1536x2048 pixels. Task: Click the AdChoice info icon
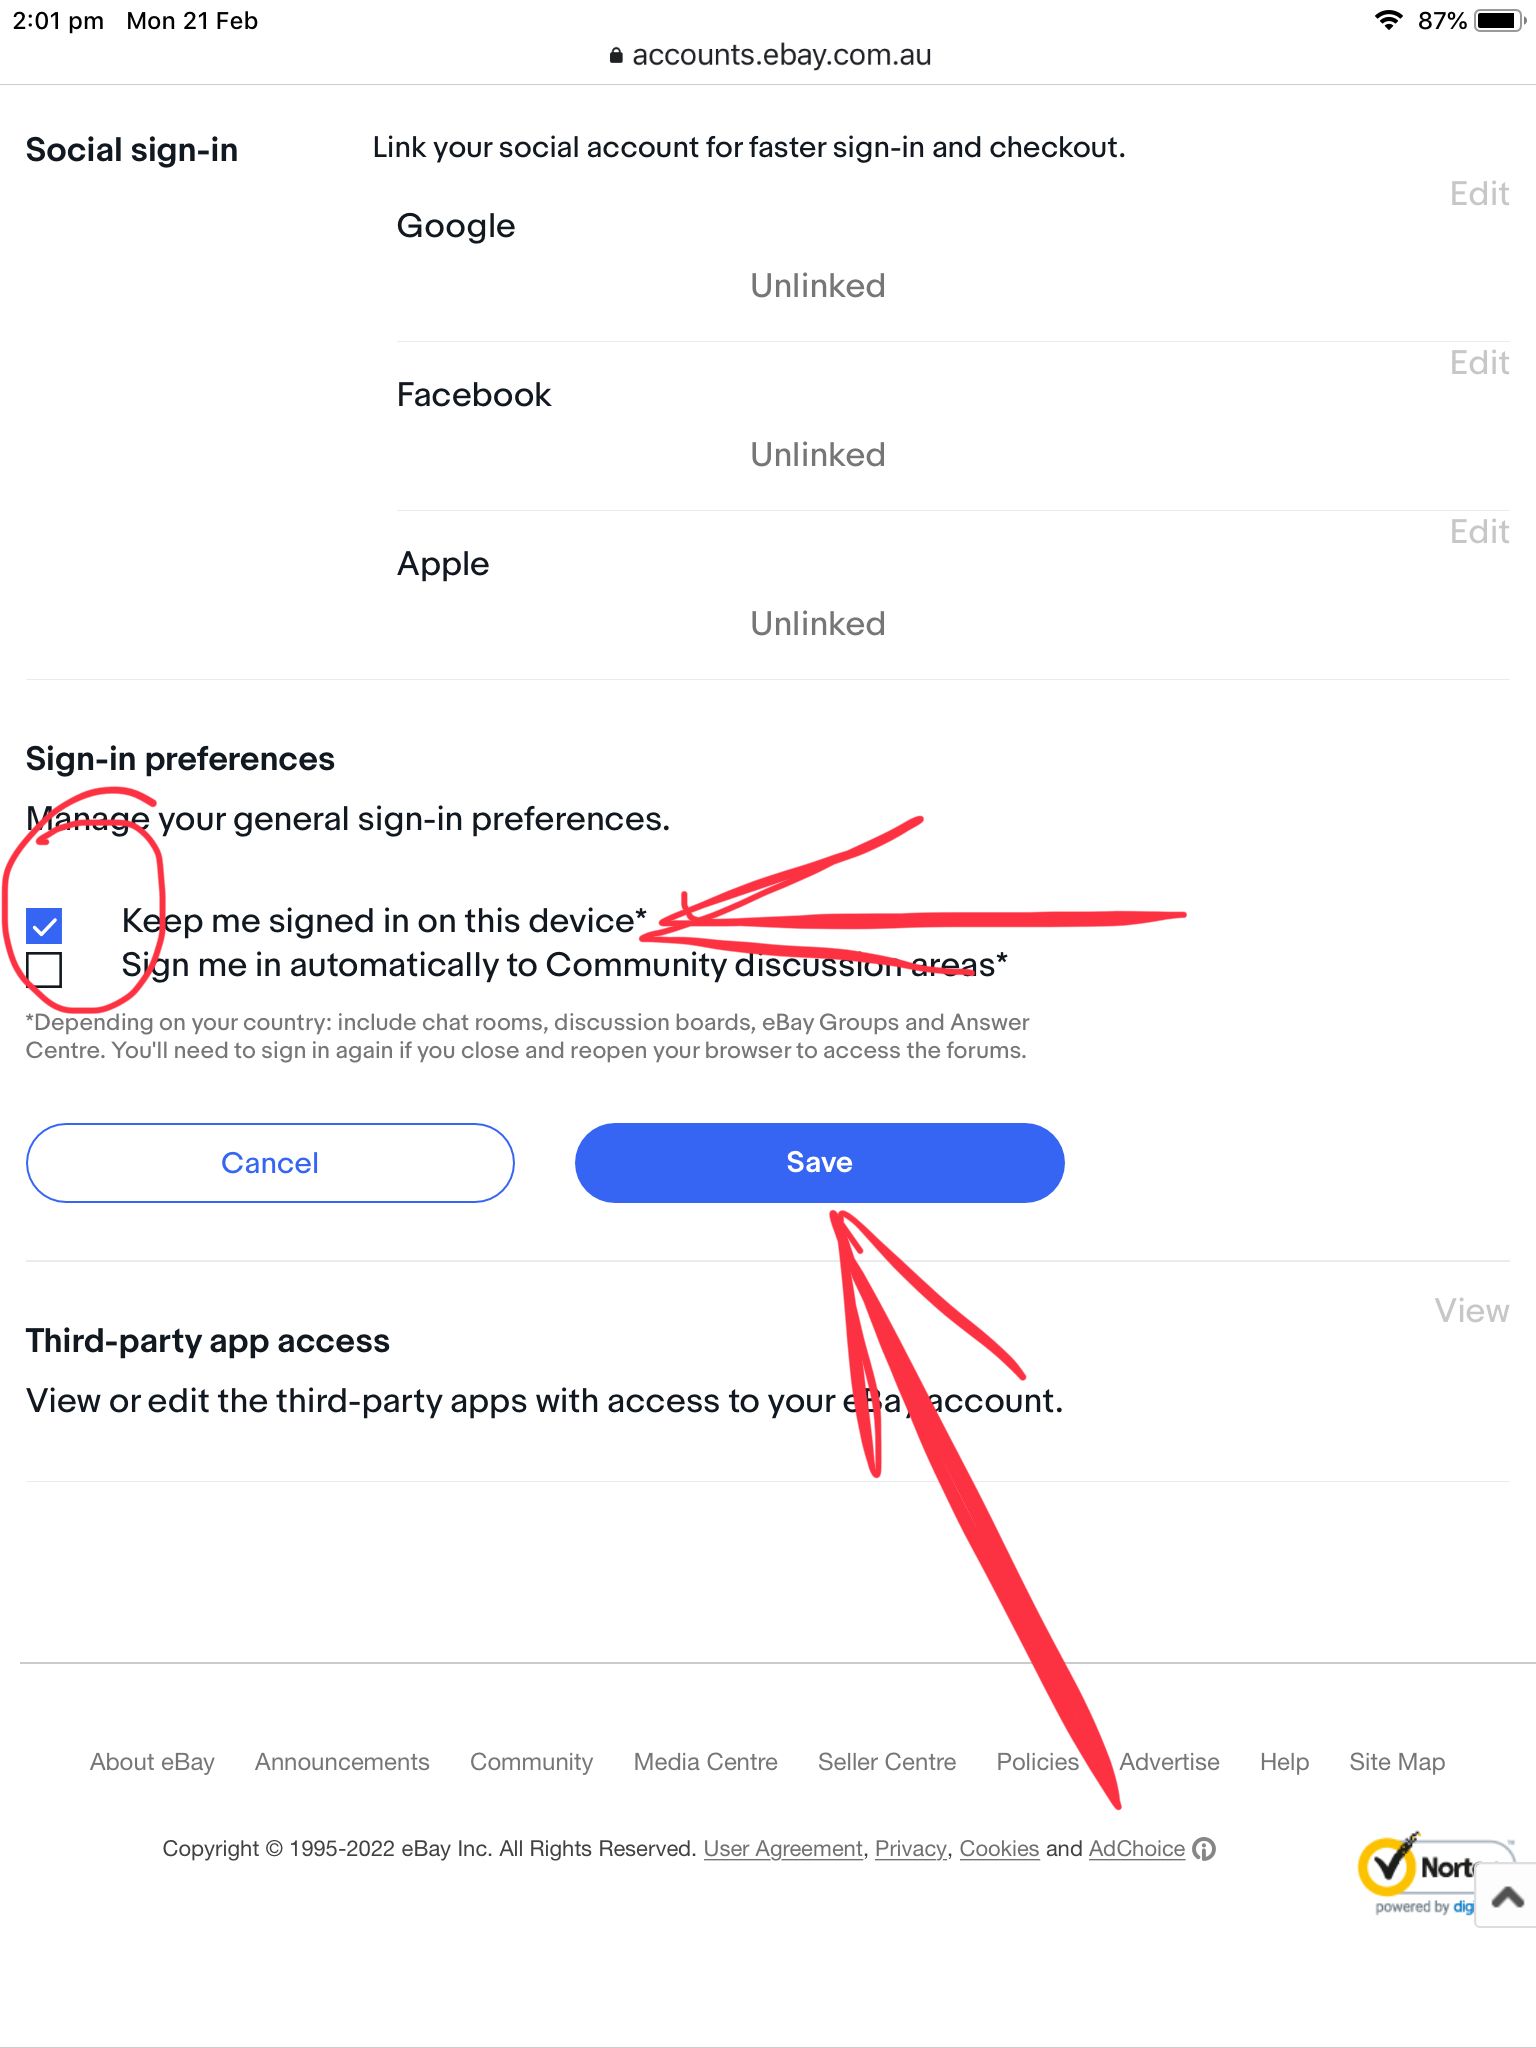click(1205, 1849)
